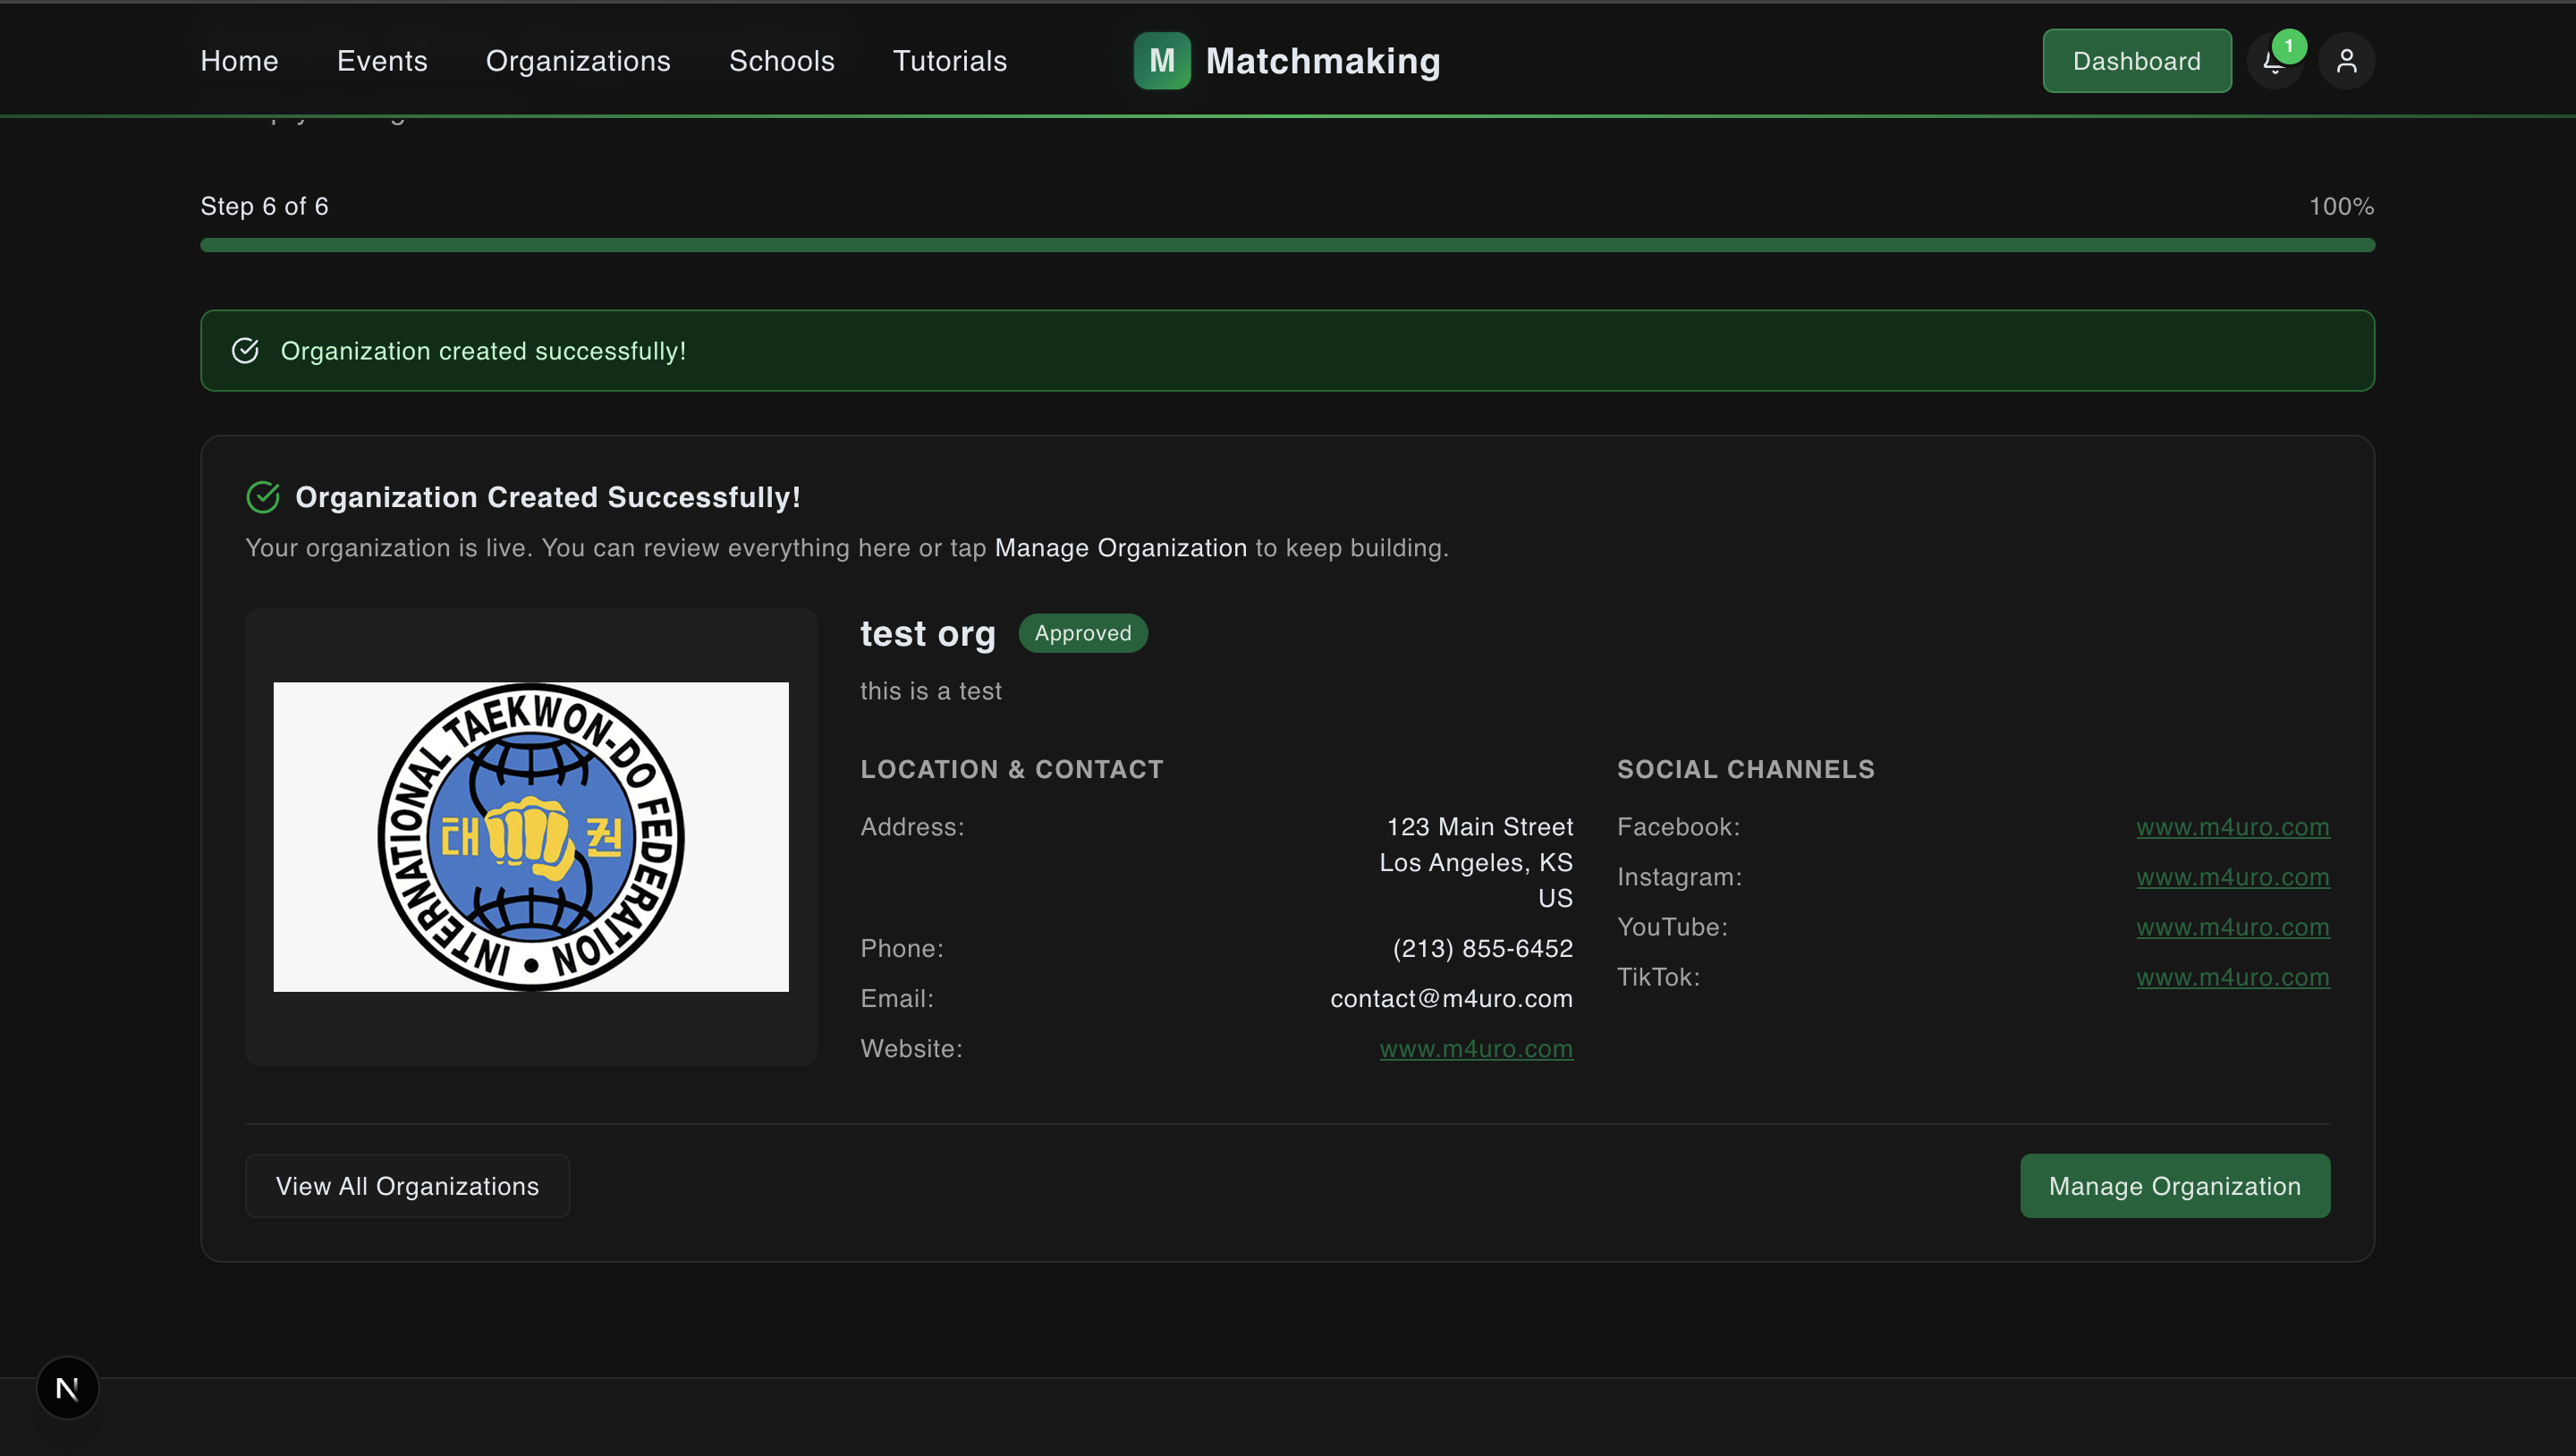
Task: Click the checkmark icon in the success banner
Action: tap(245, 350)
